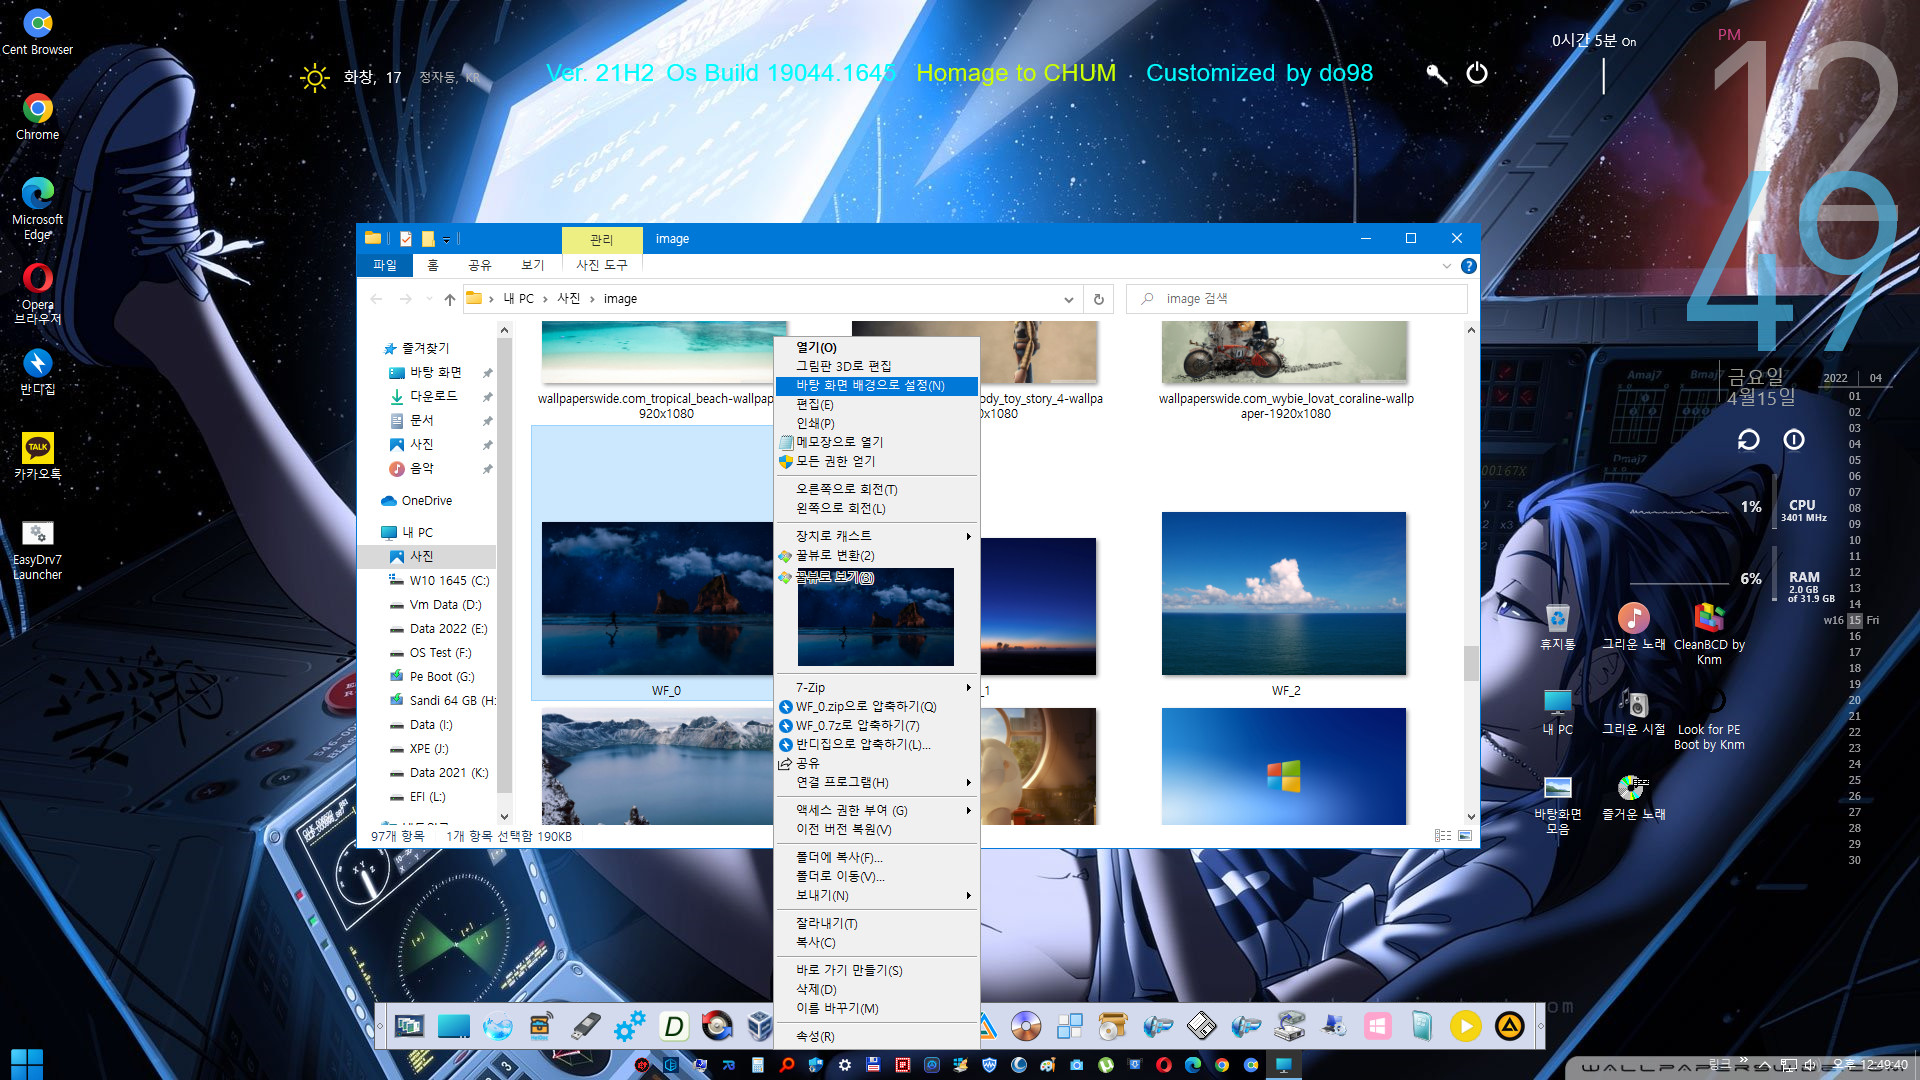Open the 반디집 desktop icon
This screenshot has height=1080, width=1920.
pyautogui.click(x=37, y=371)
